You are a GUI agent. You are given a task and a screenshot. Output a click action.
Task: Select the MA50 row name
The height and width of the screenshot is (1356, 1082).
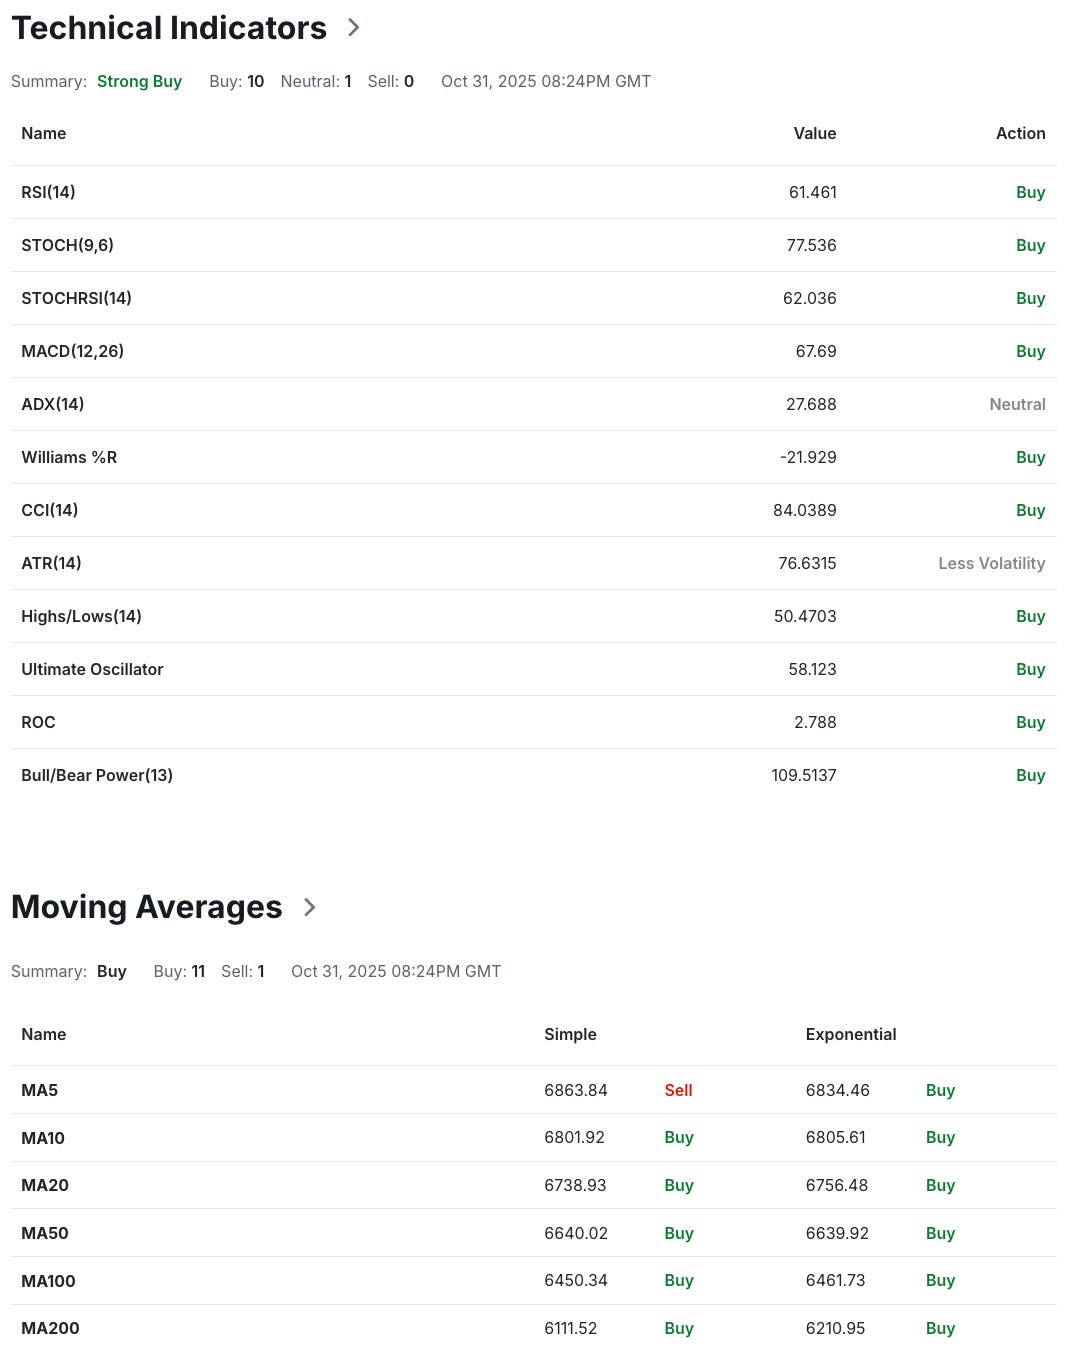point(45,1233)
